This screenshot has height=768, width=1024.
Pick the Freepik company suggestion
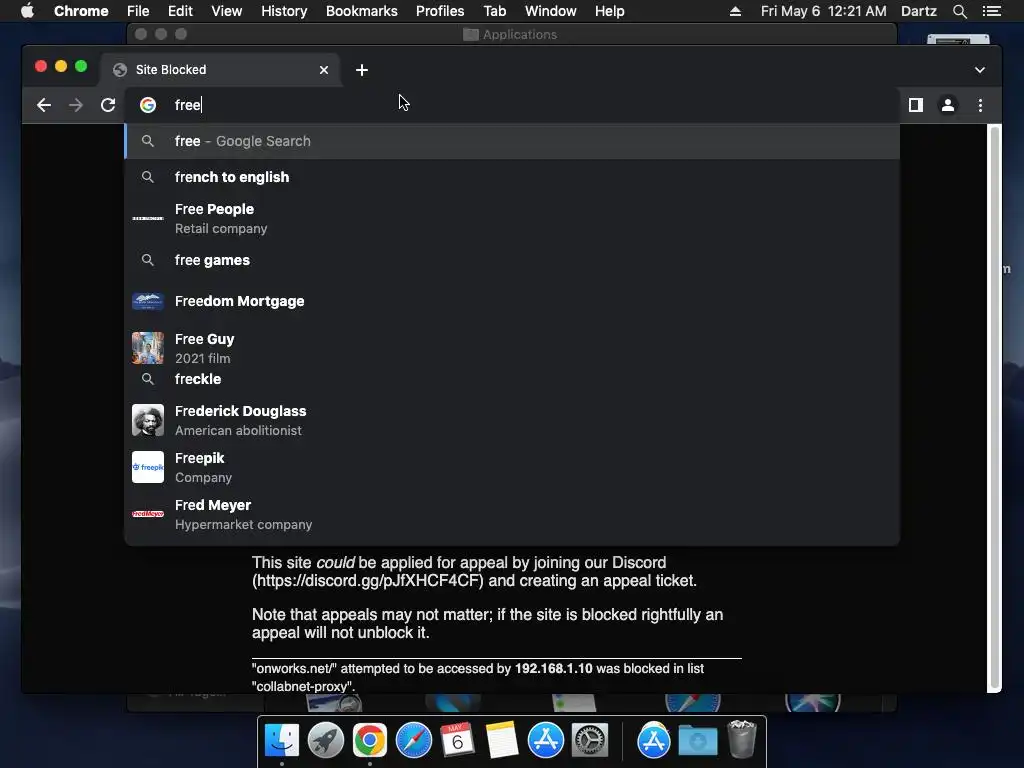click(x=512, y=468)
